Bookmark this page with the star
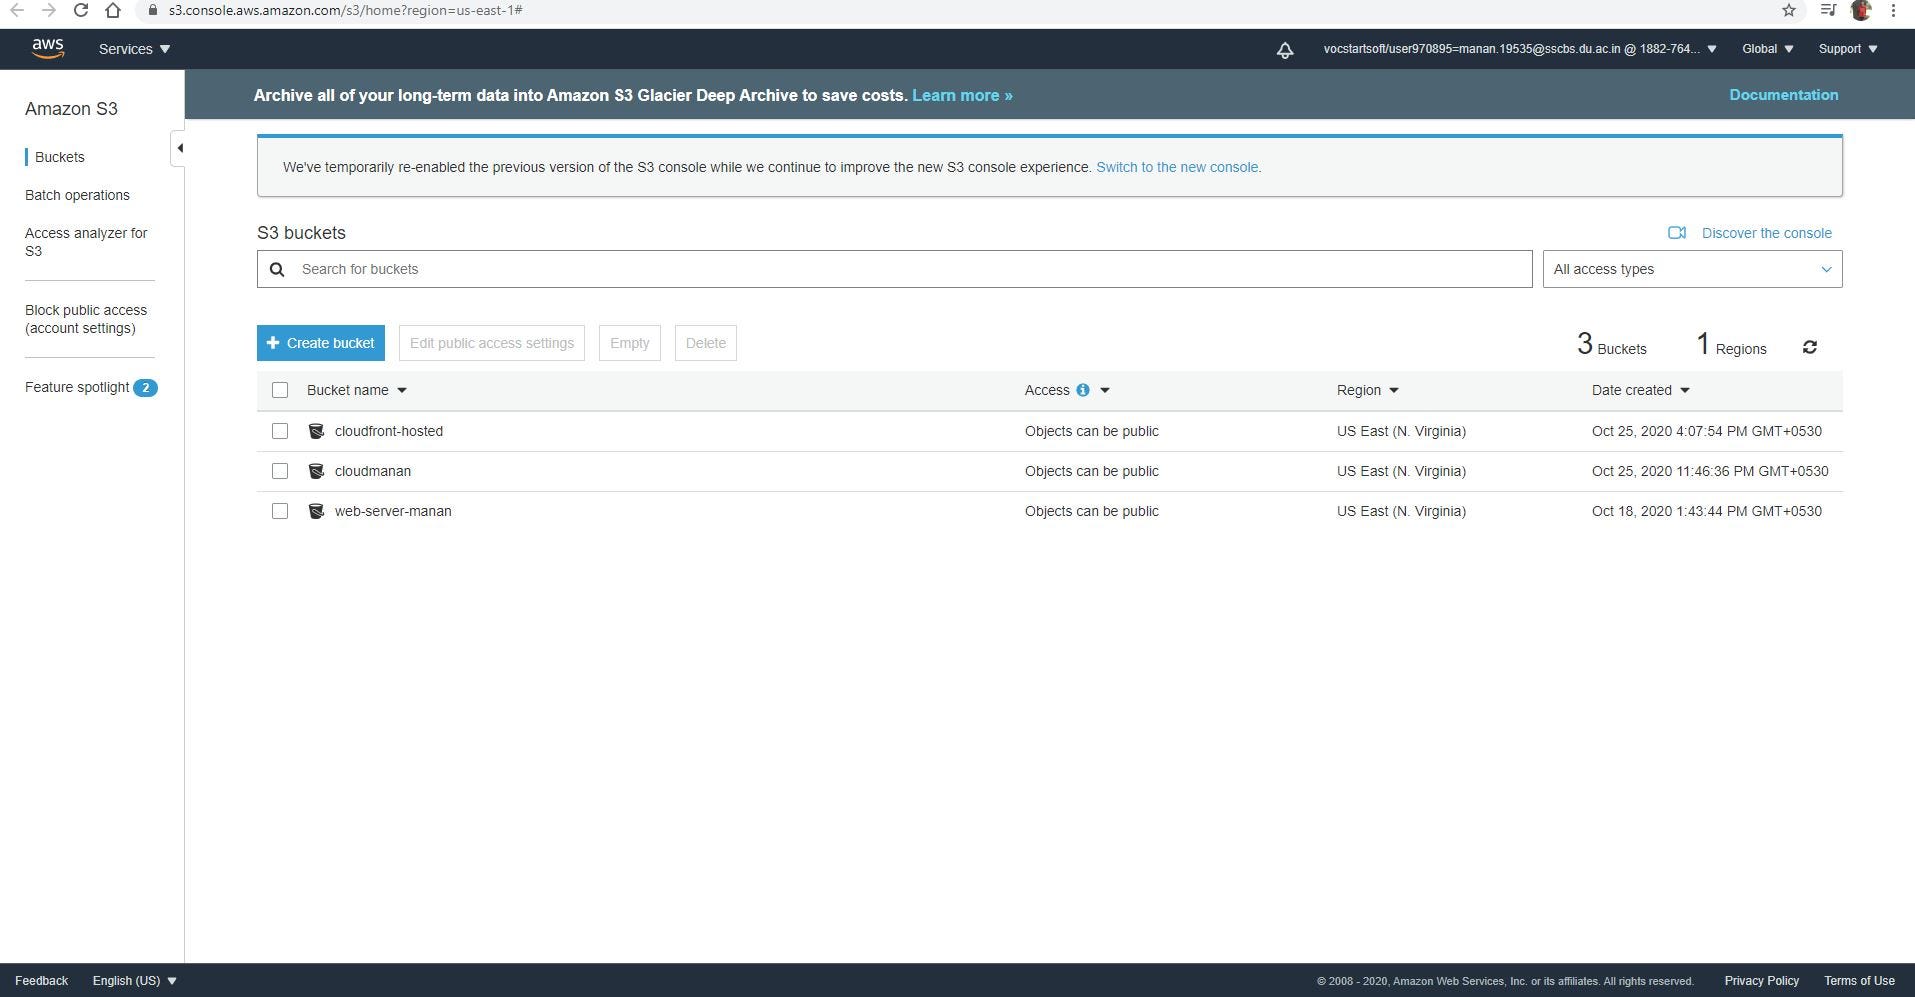 (1789, 10)
